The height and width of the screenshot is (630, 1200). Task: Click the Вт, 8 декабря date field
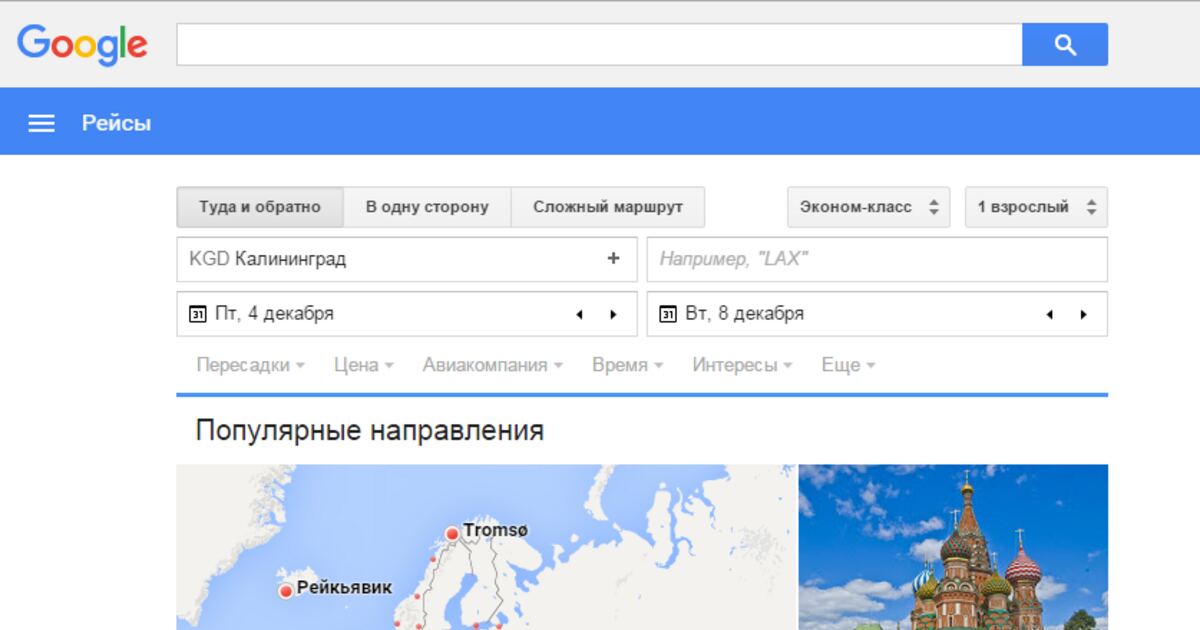pos(877,314)
